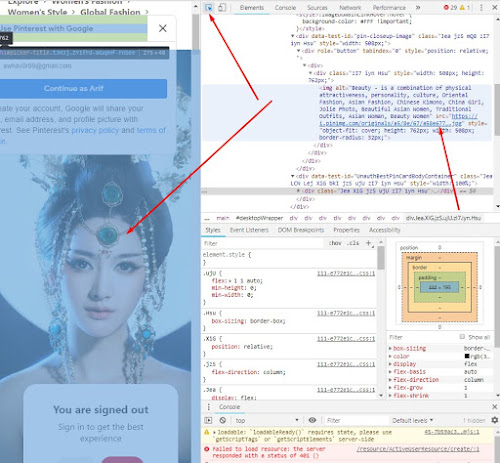Expand the flex-basis computed property
Image resolution: width=500 pixels, height=463 pixels.
click(390, 372)
